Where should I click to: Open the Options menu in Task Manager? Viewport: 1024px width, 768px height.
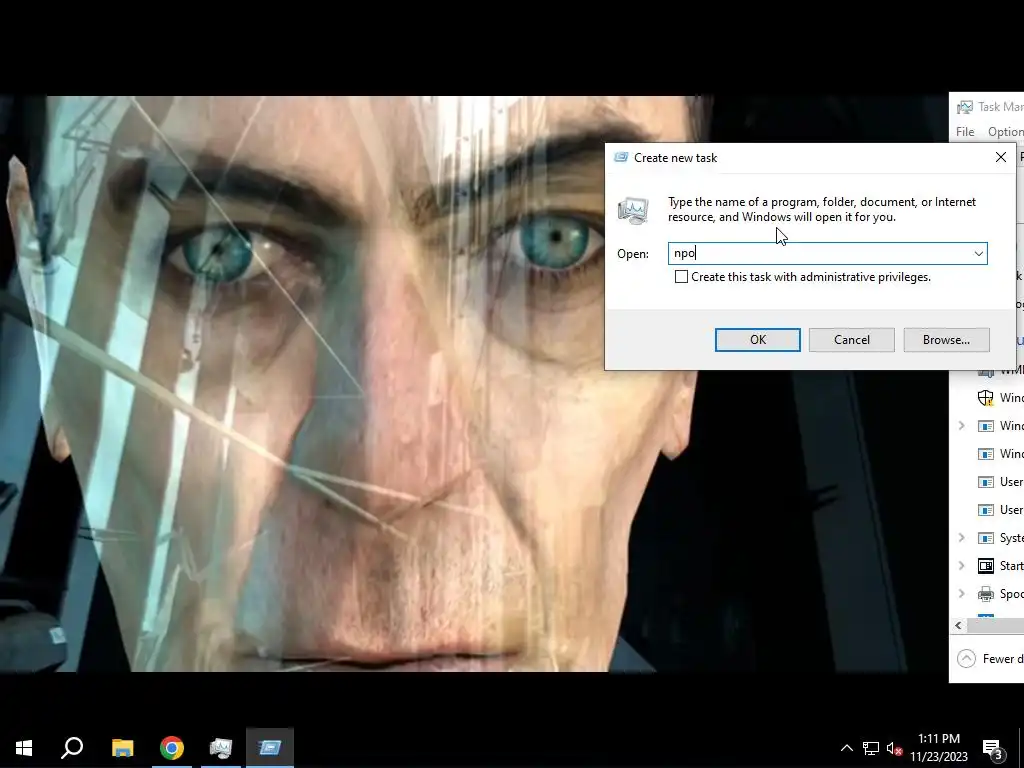tap(1004, 132)
